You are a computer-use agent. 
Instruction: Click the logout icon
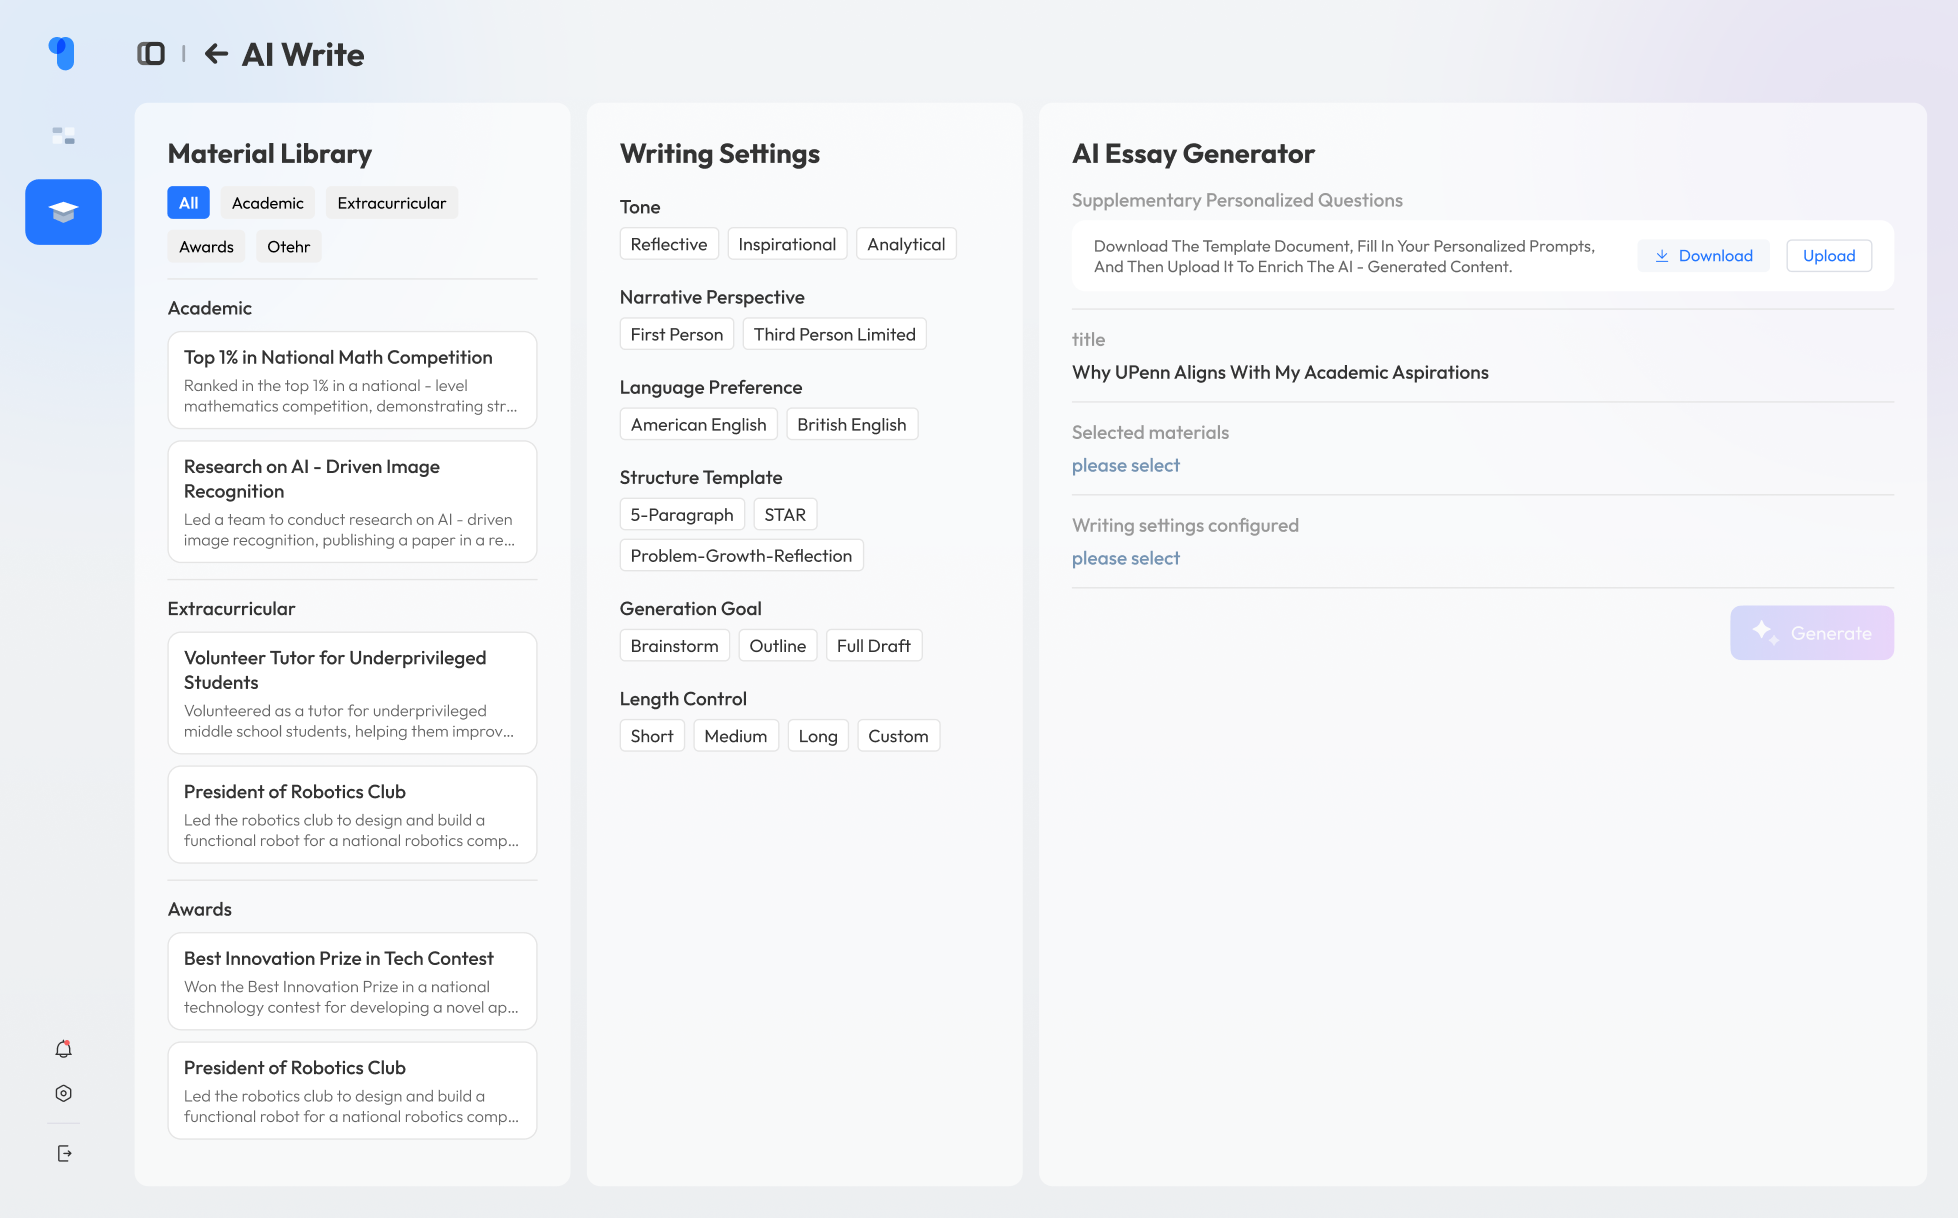(64, 1154)
